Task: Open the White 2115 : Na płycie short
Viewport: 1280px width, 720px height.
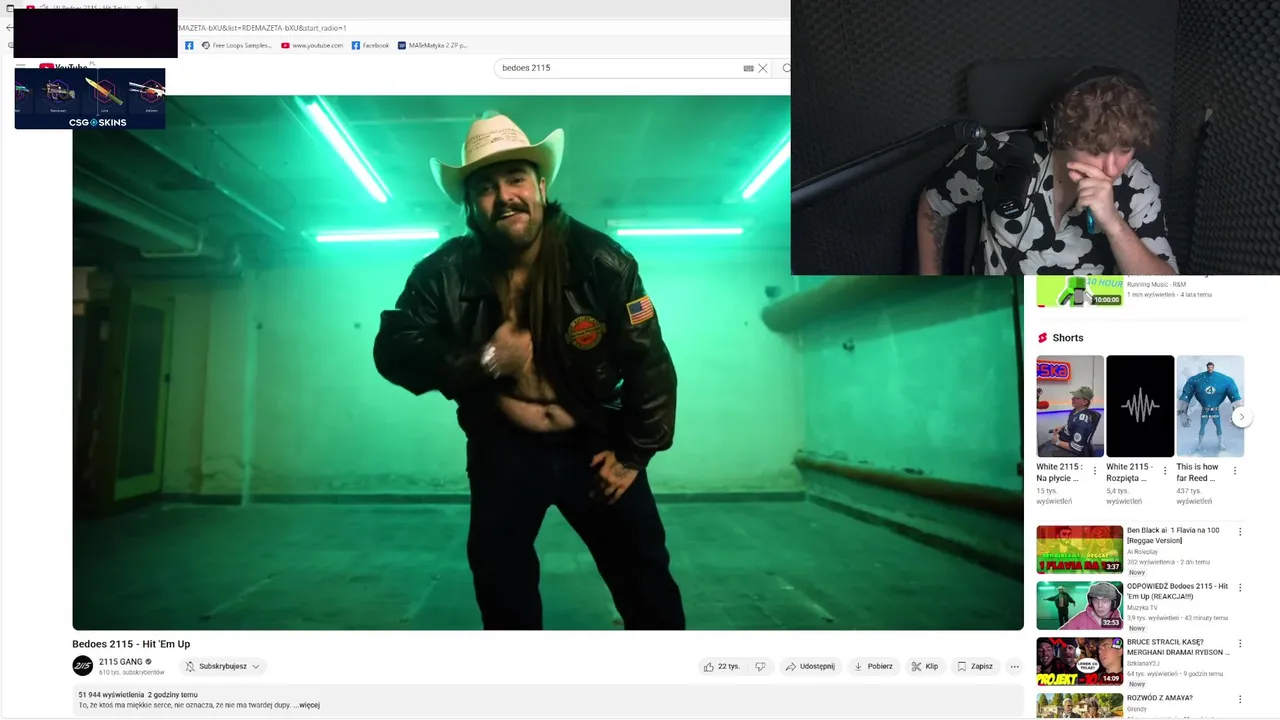Action: click(x=1070, y=406)
